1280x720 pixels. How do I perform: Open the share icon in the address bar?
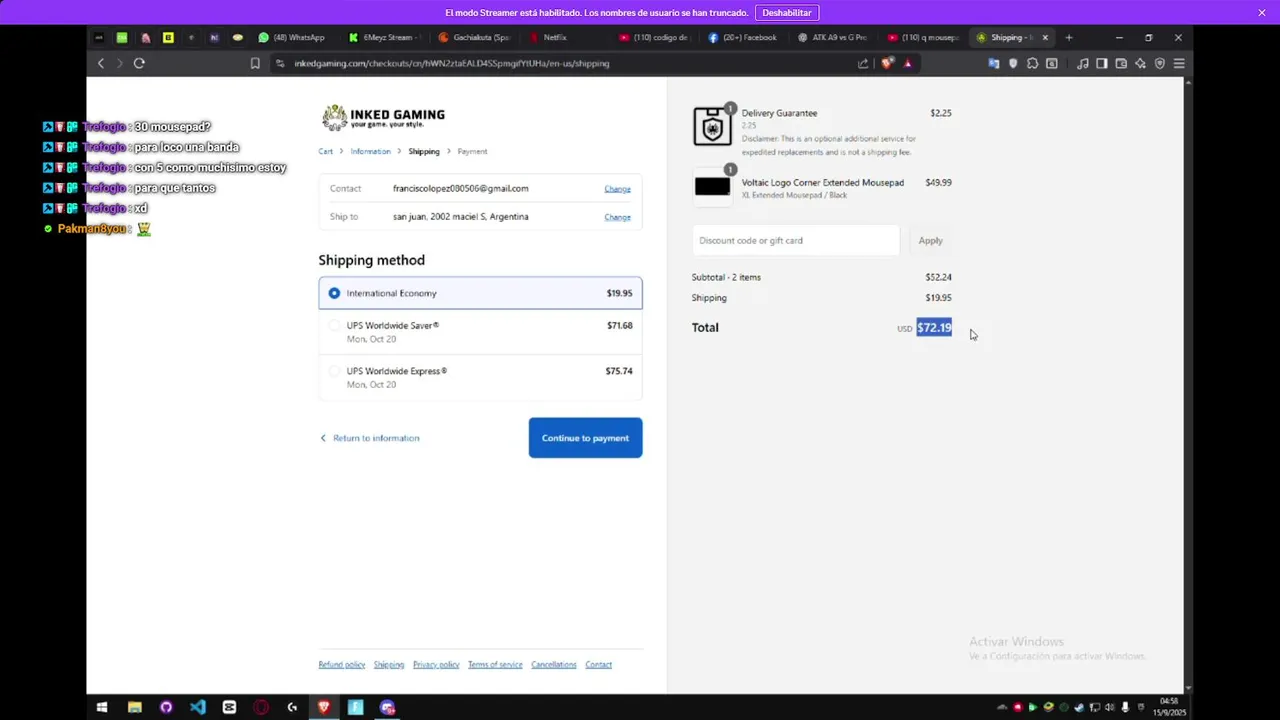pyautogui.click(x=863, y=63)
